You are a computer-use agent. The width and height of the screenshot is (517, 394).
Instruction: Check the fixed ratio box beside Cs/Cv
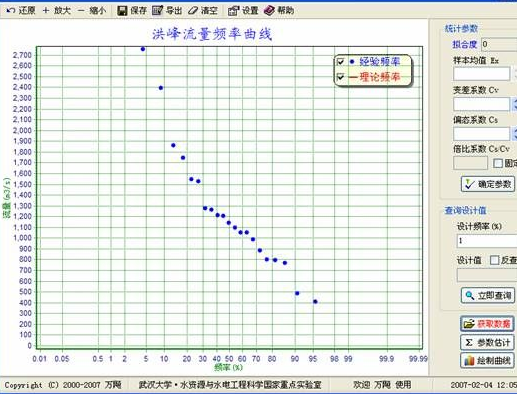[498, 163]
